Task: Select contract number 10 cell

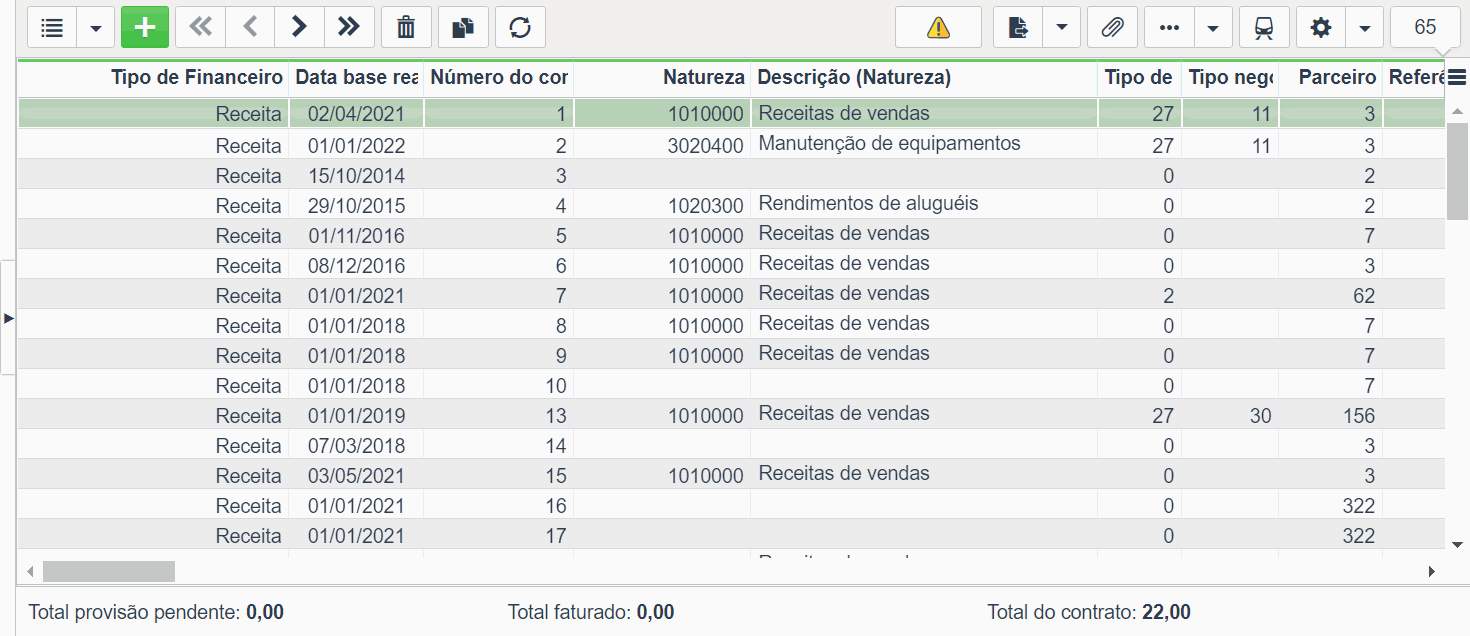Action: coord(499,386)
